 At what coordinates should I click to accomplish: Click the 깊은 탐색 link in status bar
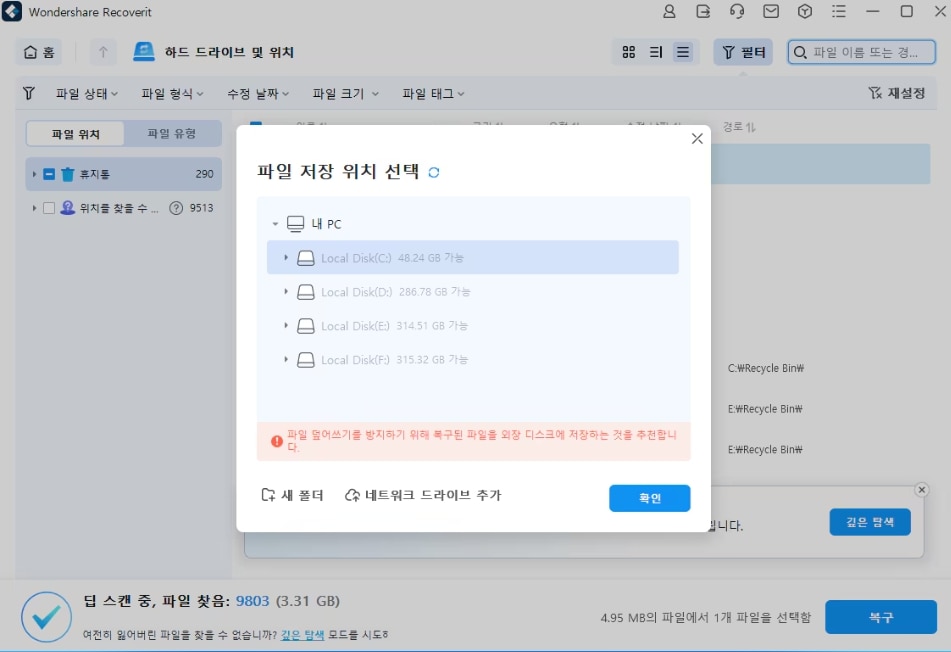click(302, 634)
